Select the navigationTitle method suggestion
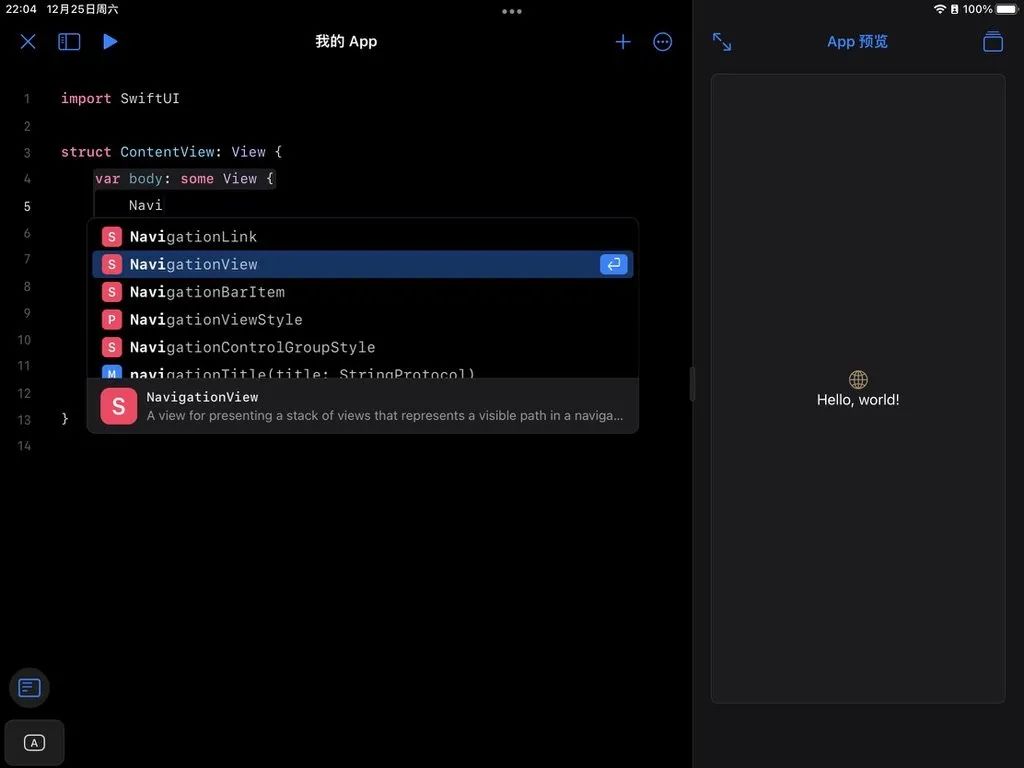This screenshot has height=768, width=1024. pos(362,371)
